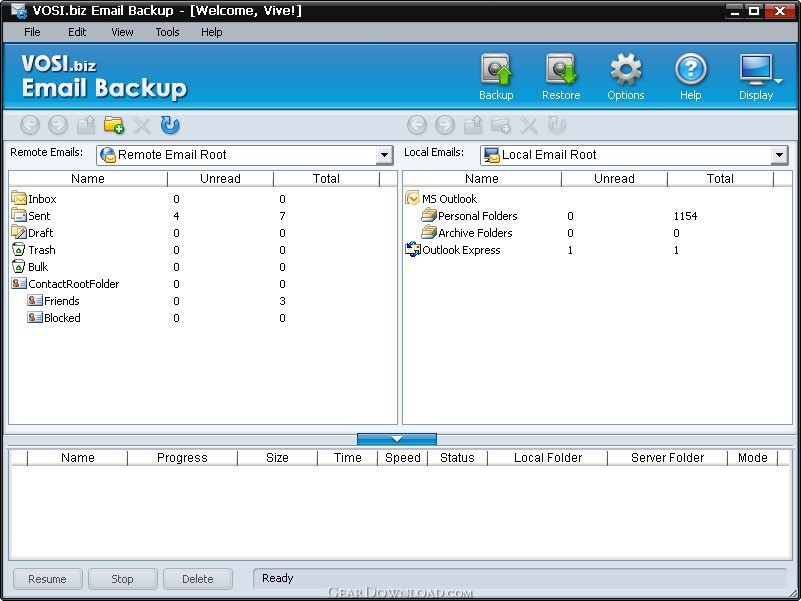Click the Progress column header in transfers
The height and width of the screenshot is (601, 801).
coord(182,457)
